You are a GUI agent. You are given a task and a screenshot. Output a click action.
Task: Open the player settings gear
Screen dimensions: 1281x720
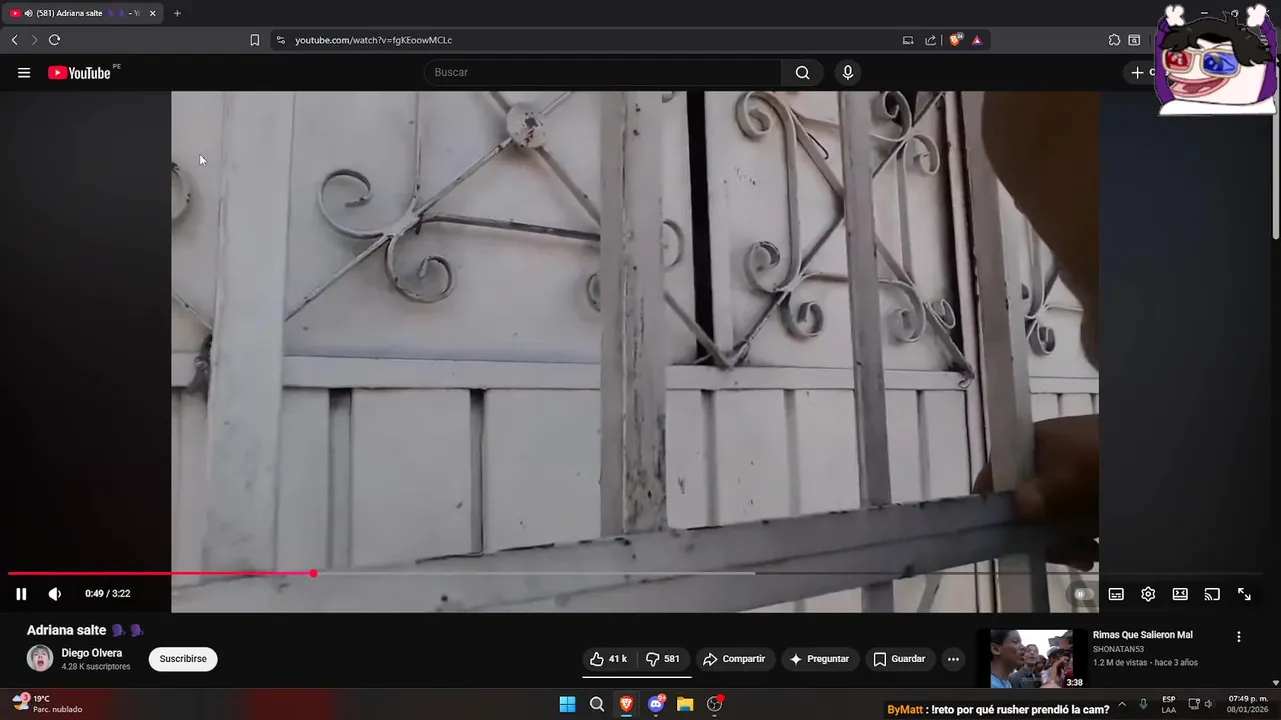click(x=1148, y=594)
